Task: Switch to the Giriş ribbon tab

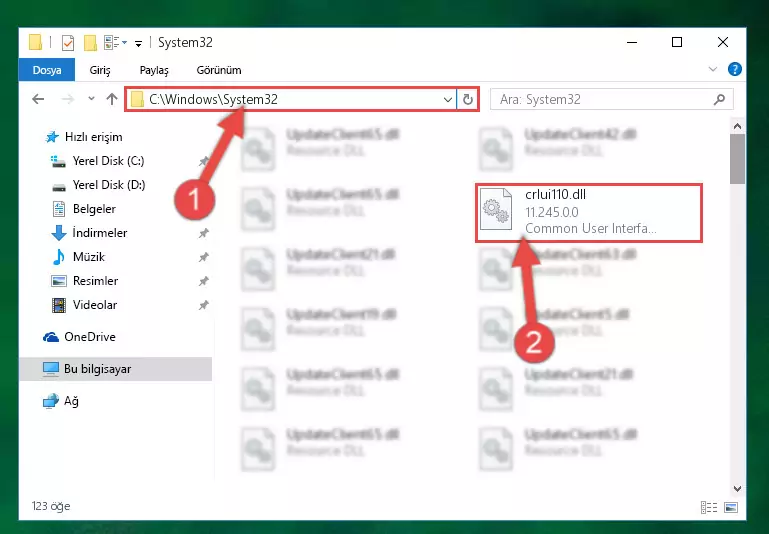Action: pos(100,70)
